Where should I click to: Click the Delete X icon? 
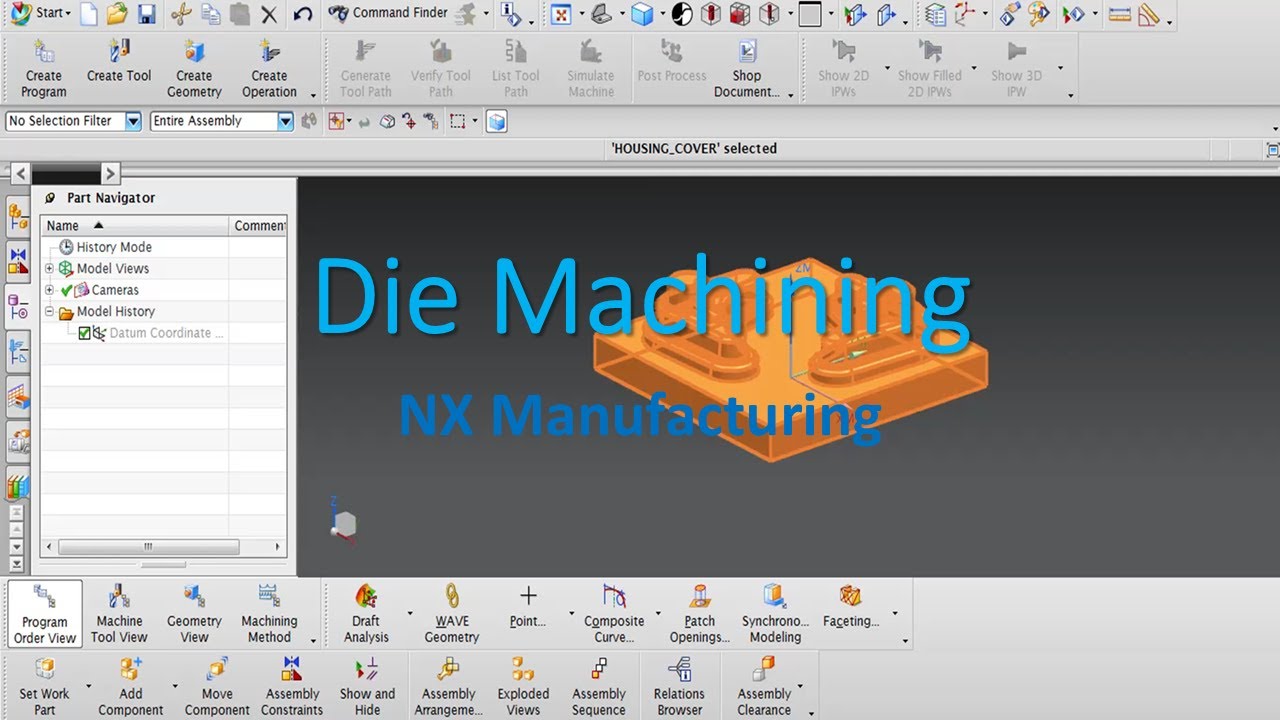click(269, 14)
